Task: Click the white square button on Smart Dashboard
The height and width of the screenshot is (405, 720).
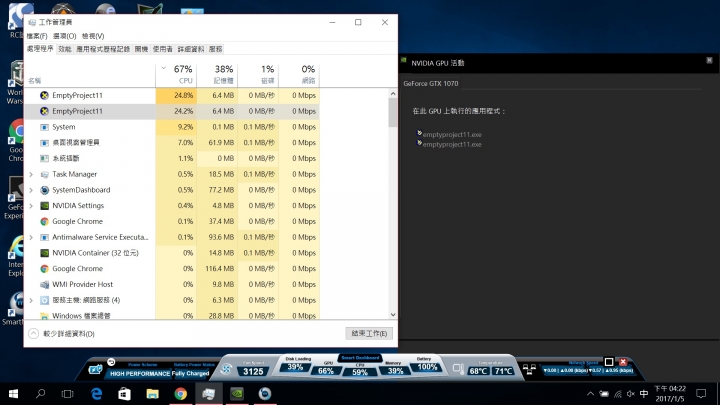Action: tap(609, 362)
